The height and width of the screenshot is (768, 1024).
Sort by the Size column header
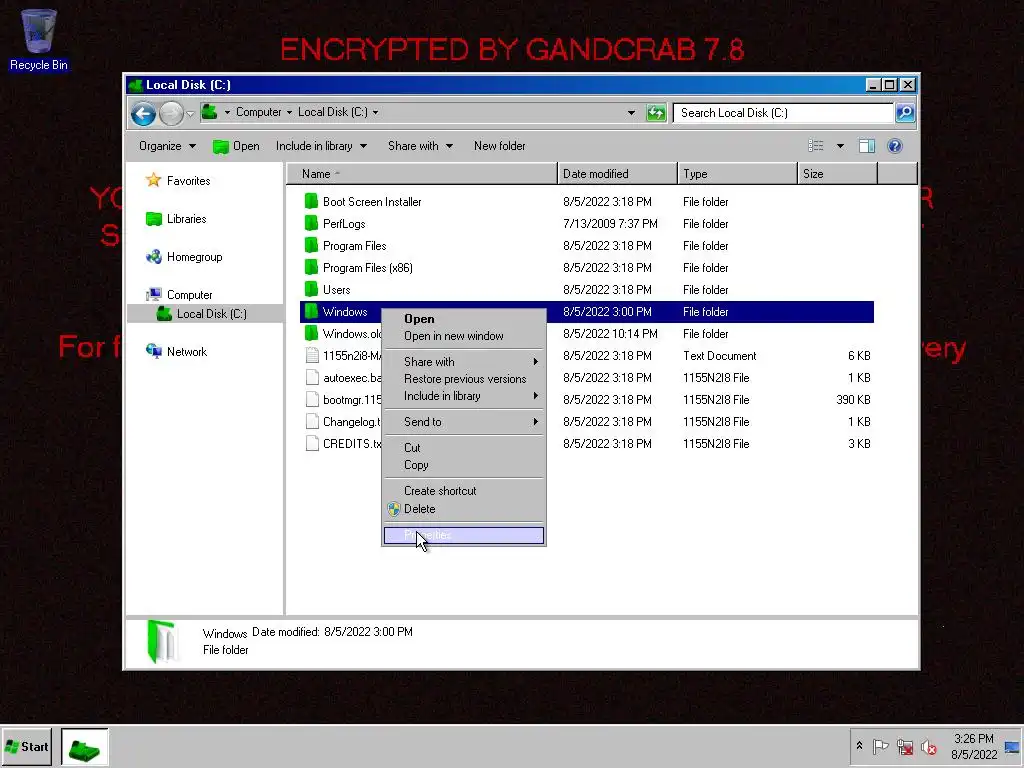tap(838, 174)
